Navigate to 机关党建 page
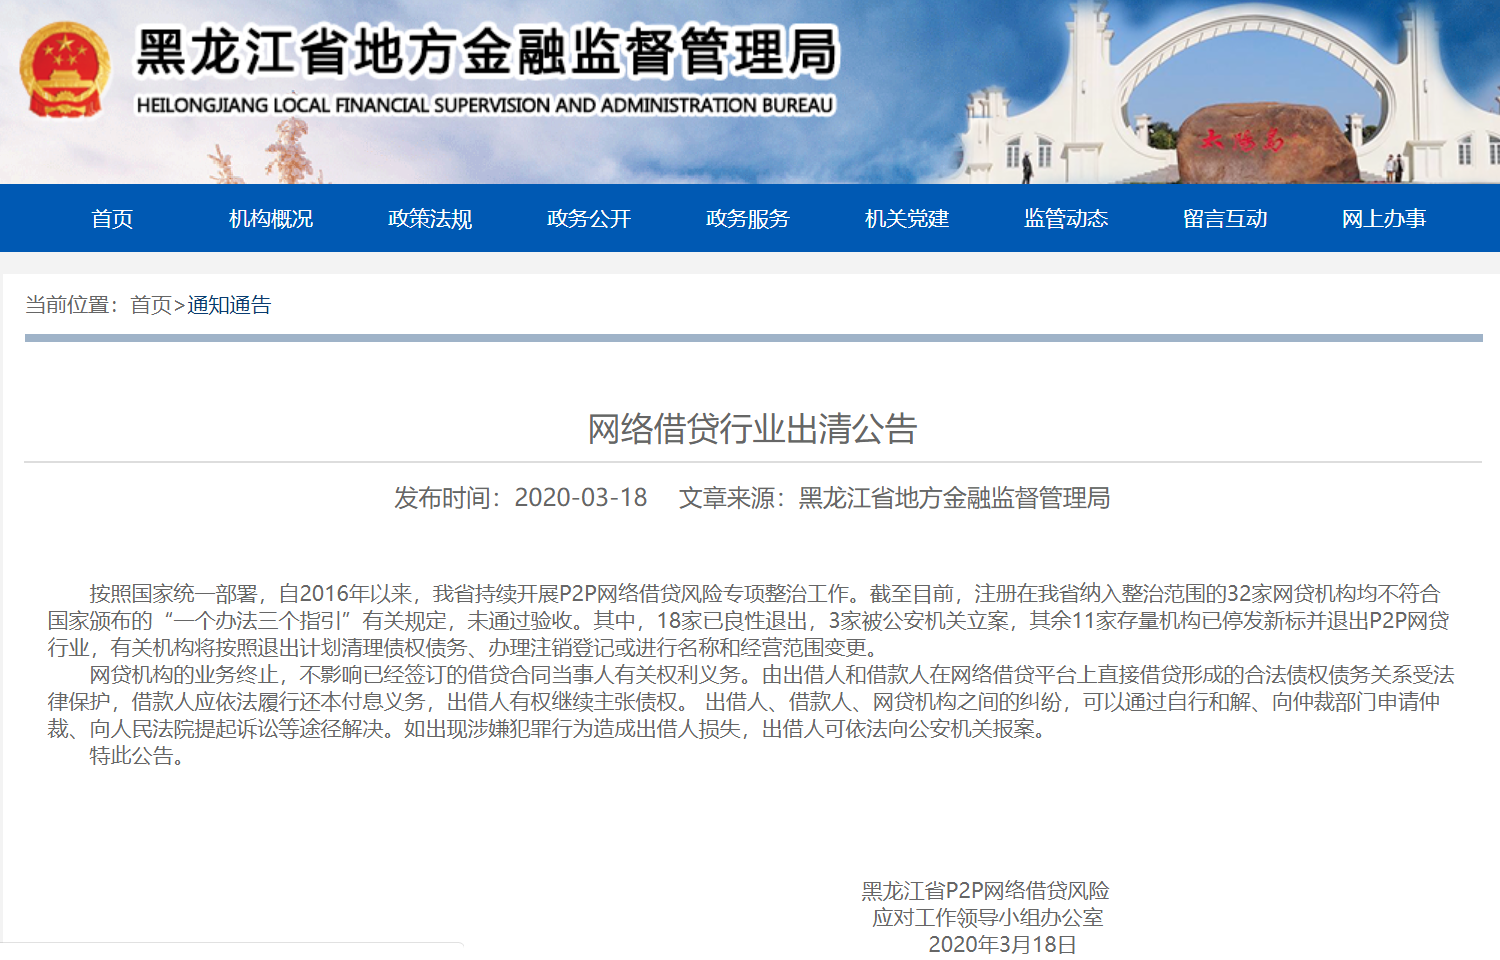 pos(907,219)
